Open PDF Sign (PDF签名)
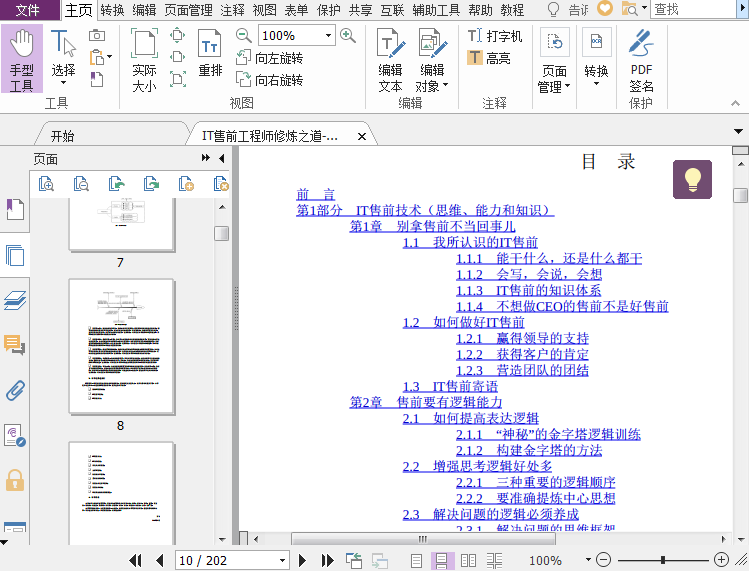The height and width of the screenshot is (571, 749). [641, 60]
